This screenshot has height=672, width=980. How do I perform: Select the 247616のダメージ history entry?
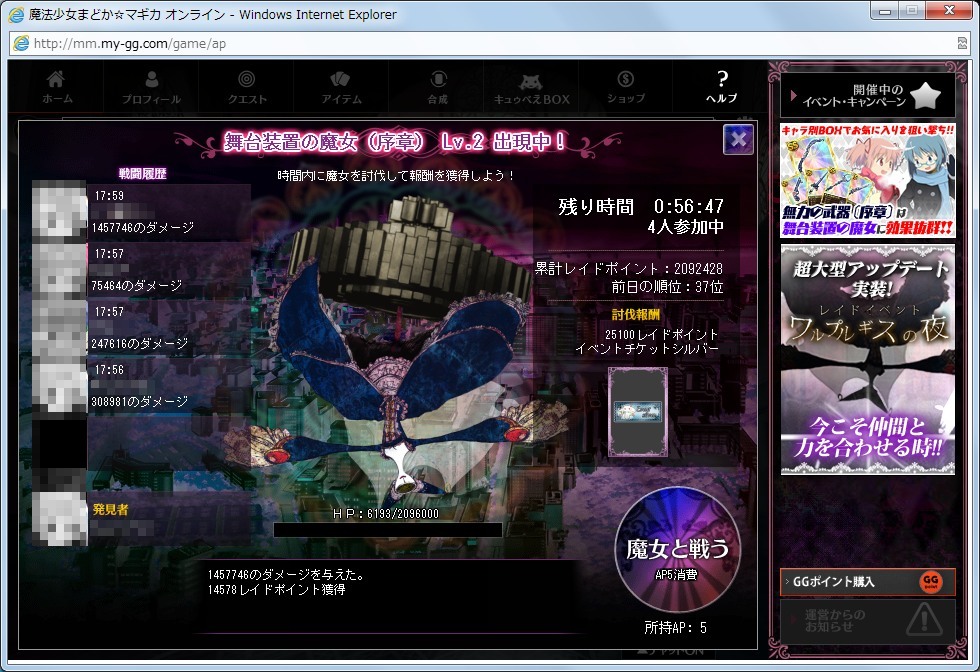[169, 328]
